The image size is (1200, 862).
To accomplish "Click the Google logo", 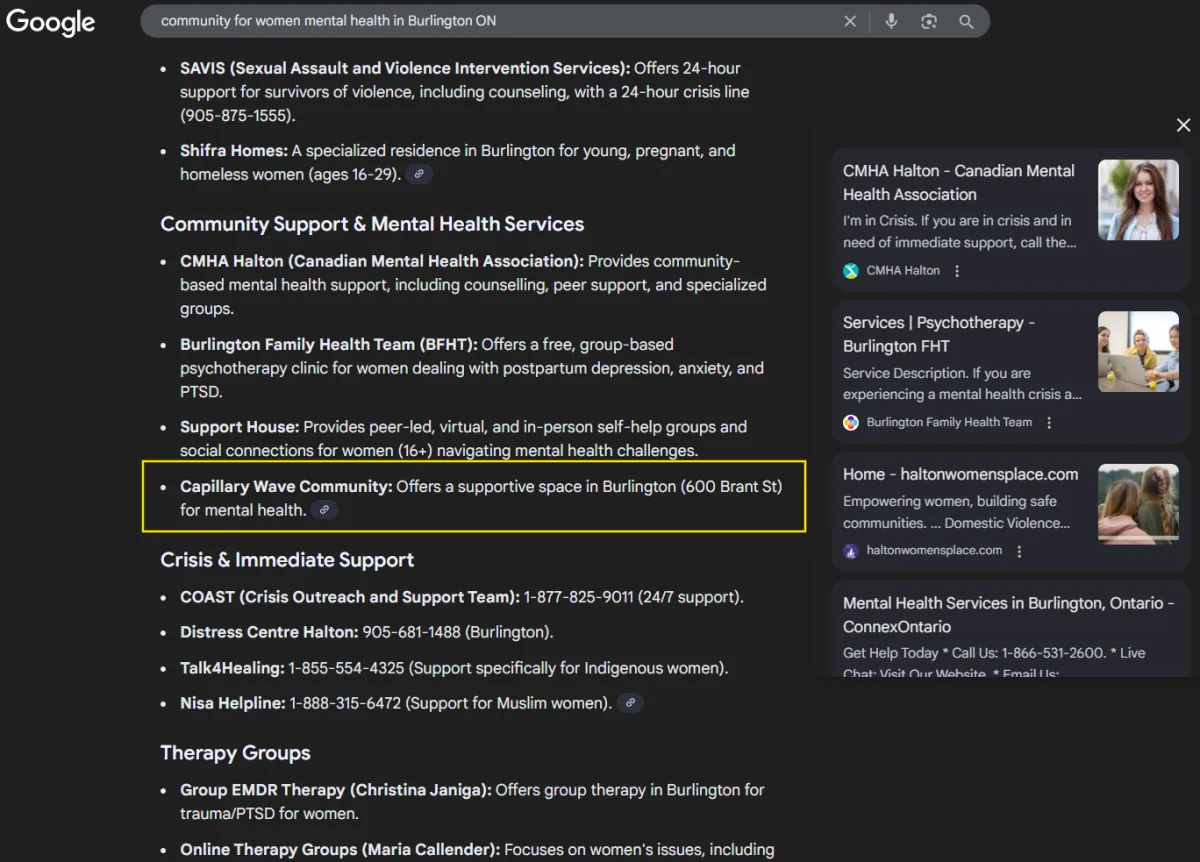I will [51, 22].
